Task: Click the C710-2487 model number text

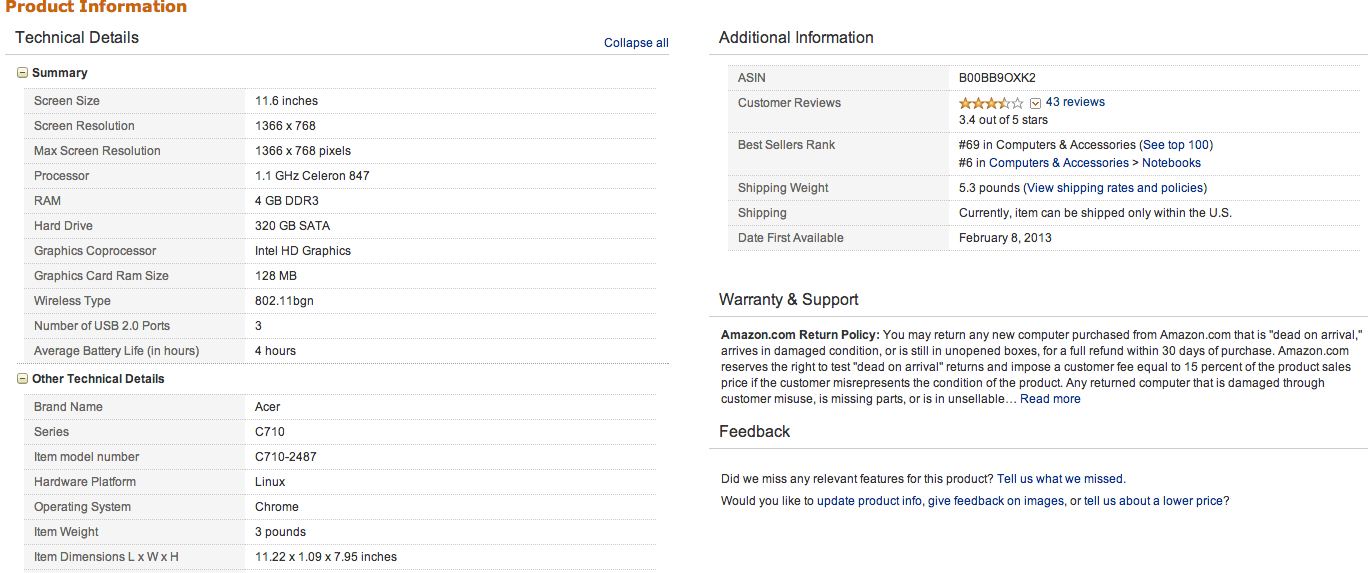Action: (286, 457)
